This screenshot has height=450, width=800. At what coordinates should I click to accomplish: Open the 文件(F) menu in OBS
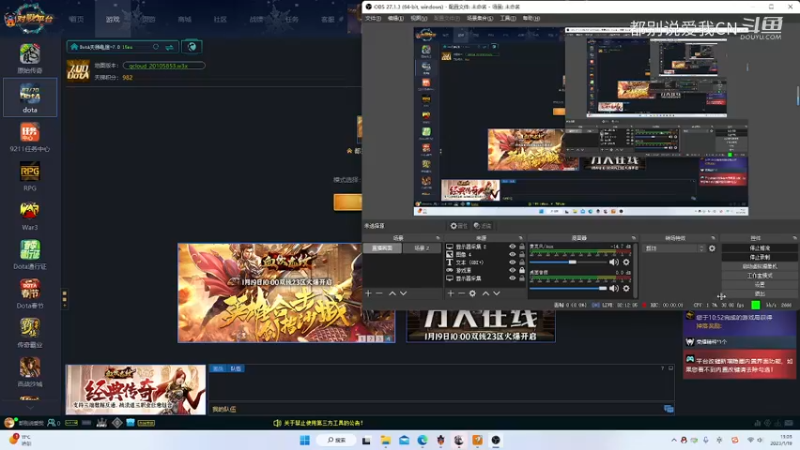[373, 18]
